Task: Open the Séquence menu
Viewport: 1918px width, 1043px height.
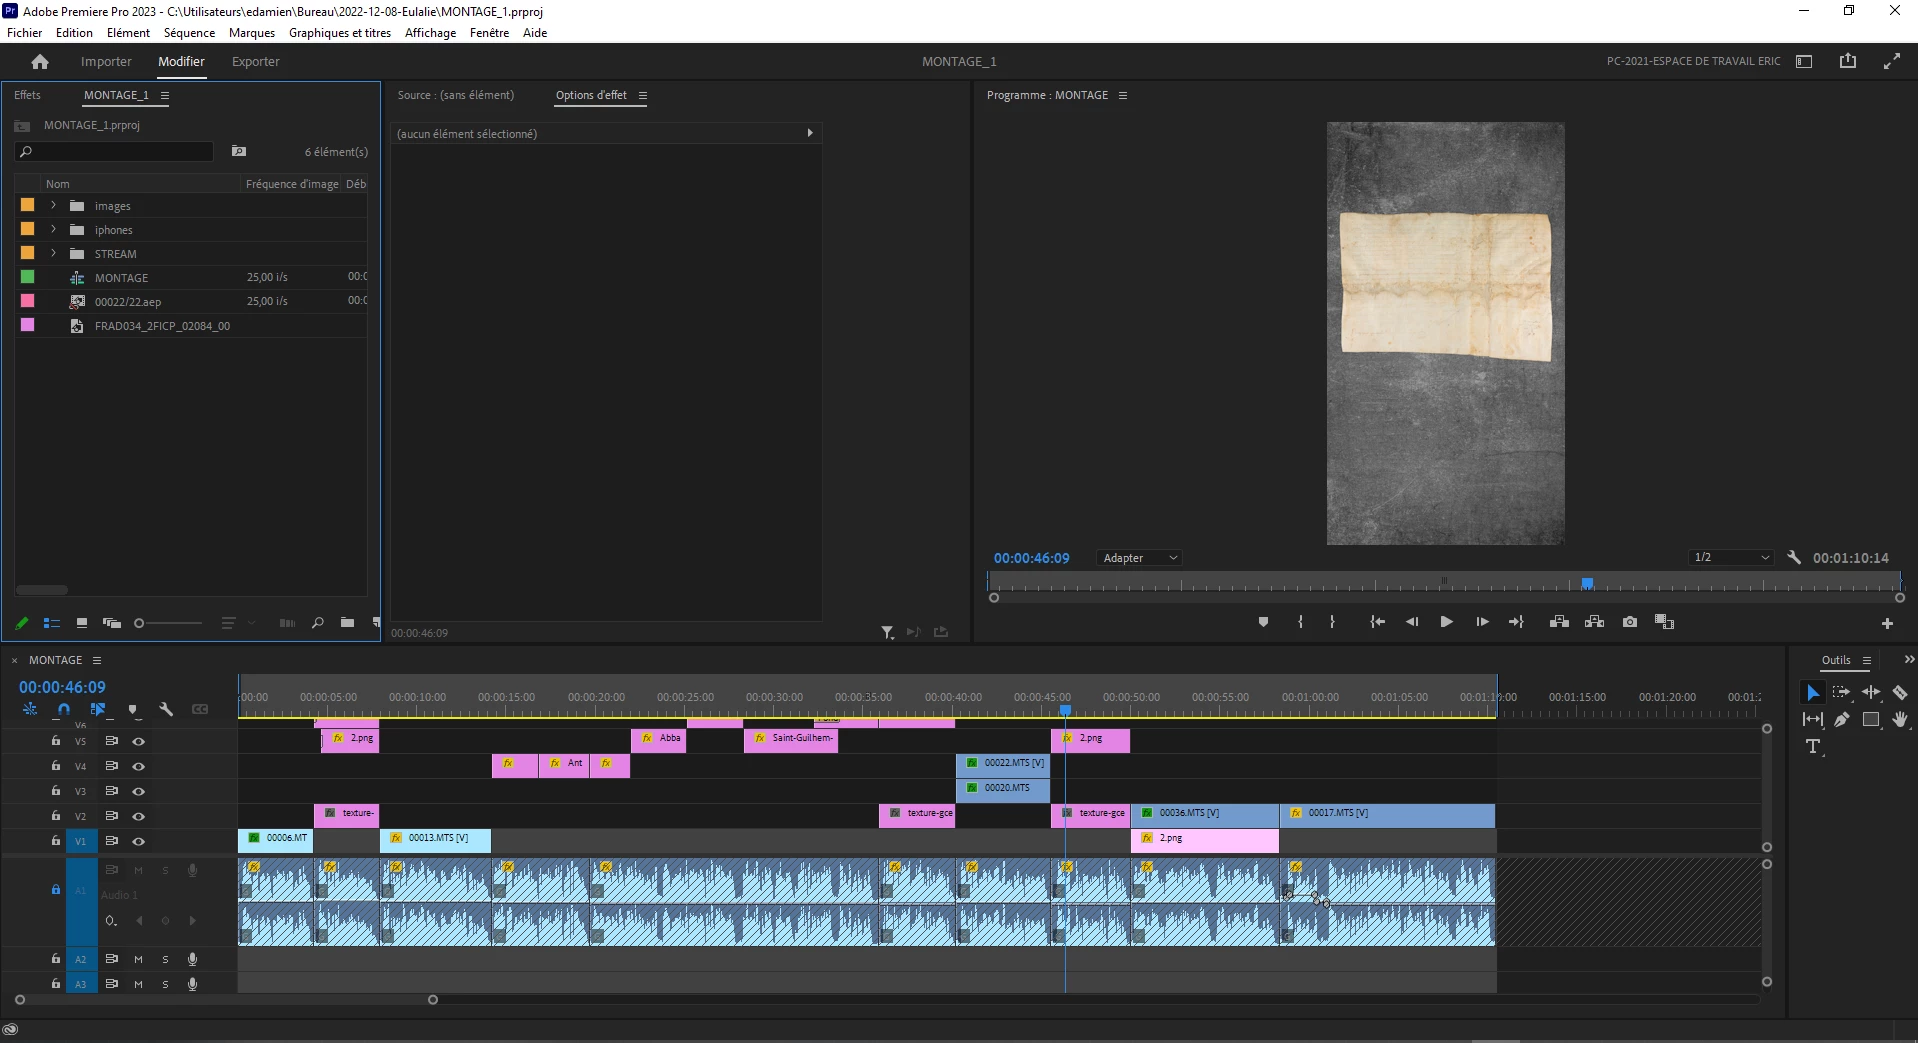Action: tap(189, 33)
